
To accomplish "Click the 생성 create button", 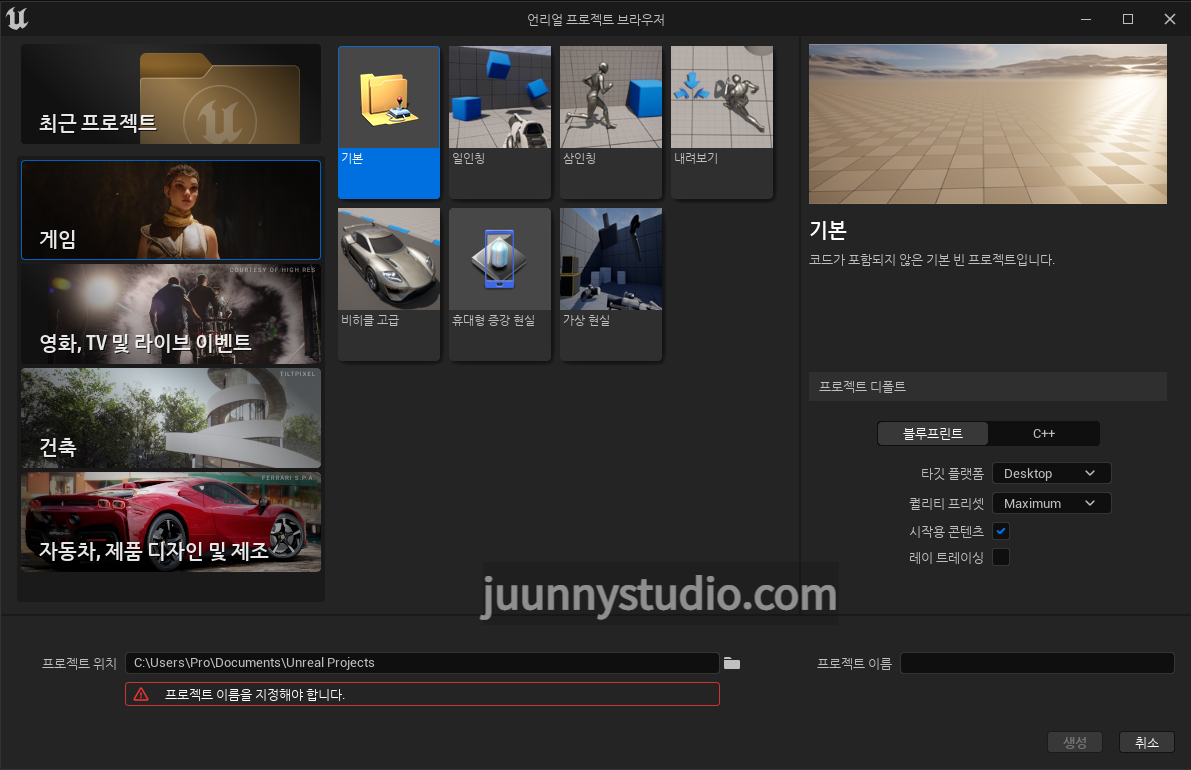I will coord(1074,742).
